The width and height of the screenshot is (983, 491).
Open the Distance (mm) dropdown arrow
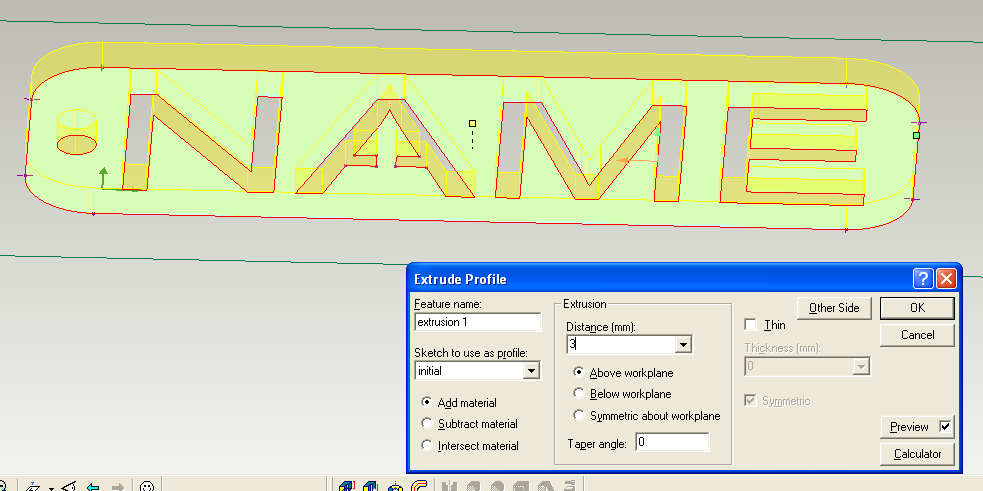[x=683, y=344]
